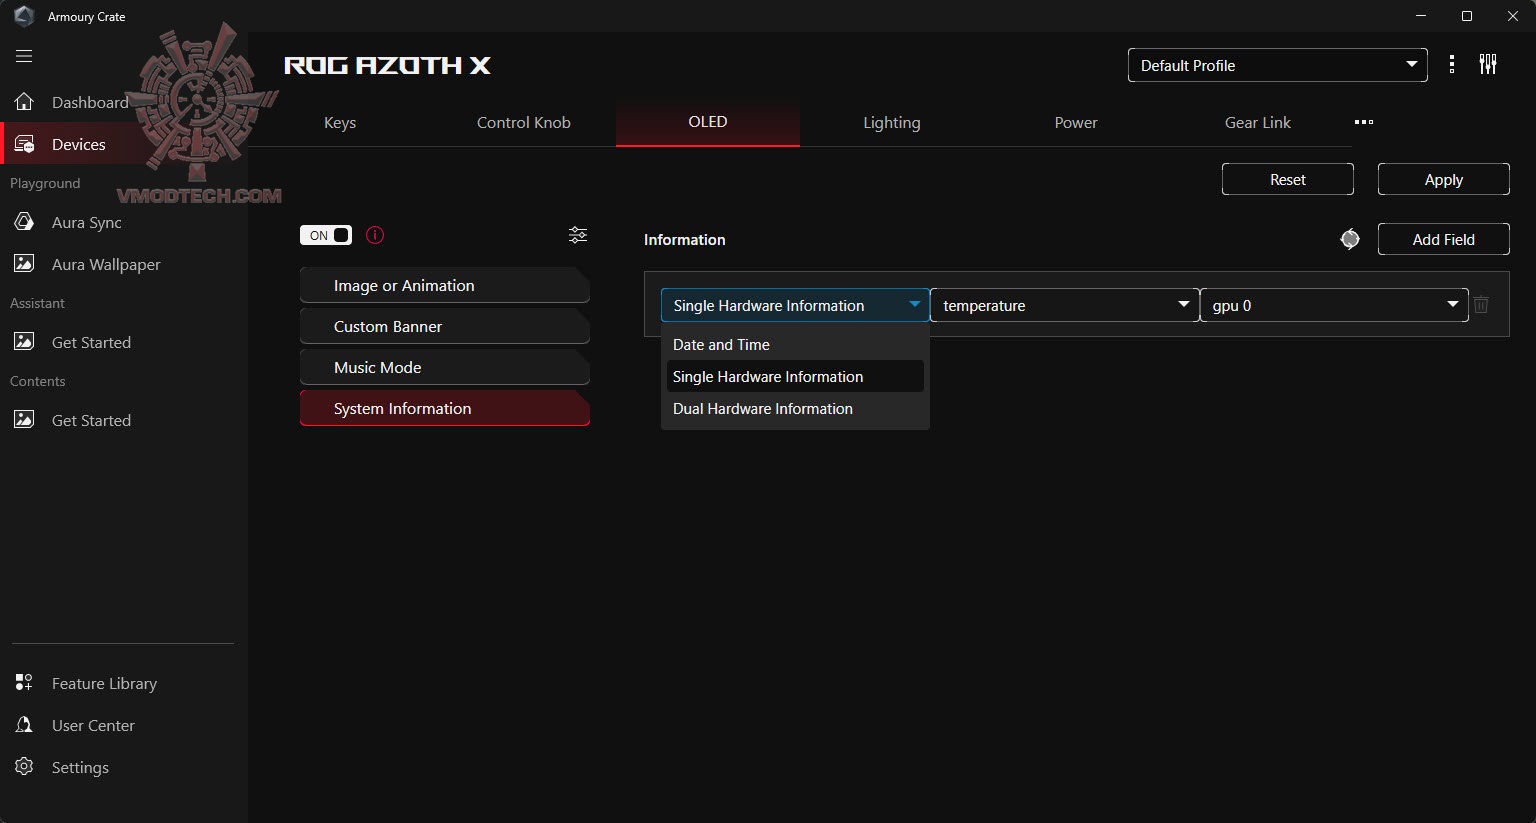
Task: Click the round icon beside Add Field
Action: pos(1350,239)
